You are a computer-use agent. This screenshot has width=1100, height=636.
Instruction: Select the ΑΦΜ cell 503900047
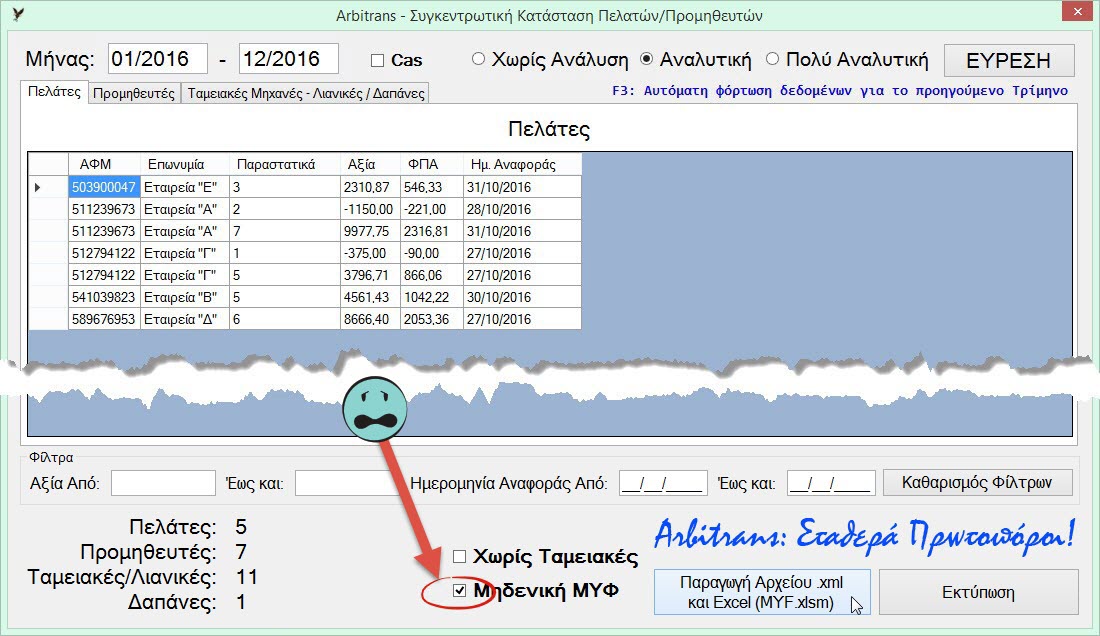tap(105, 187)
